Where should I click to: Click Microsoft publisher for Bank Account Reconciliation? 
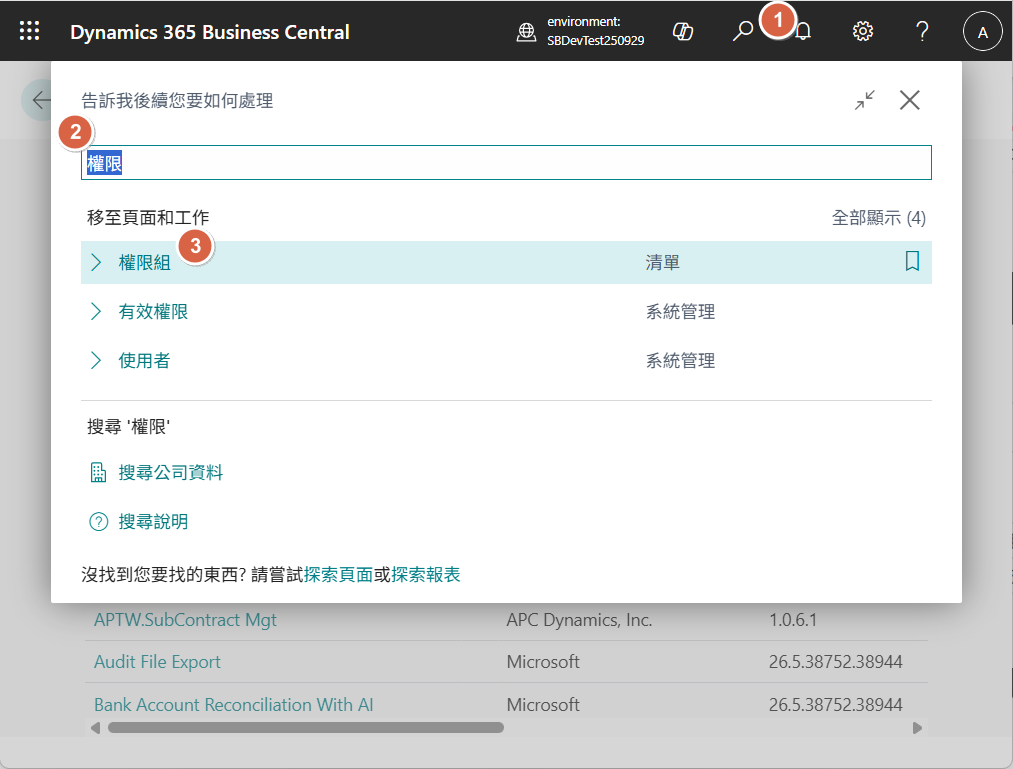pyautogui.click(x=543, y=704)
